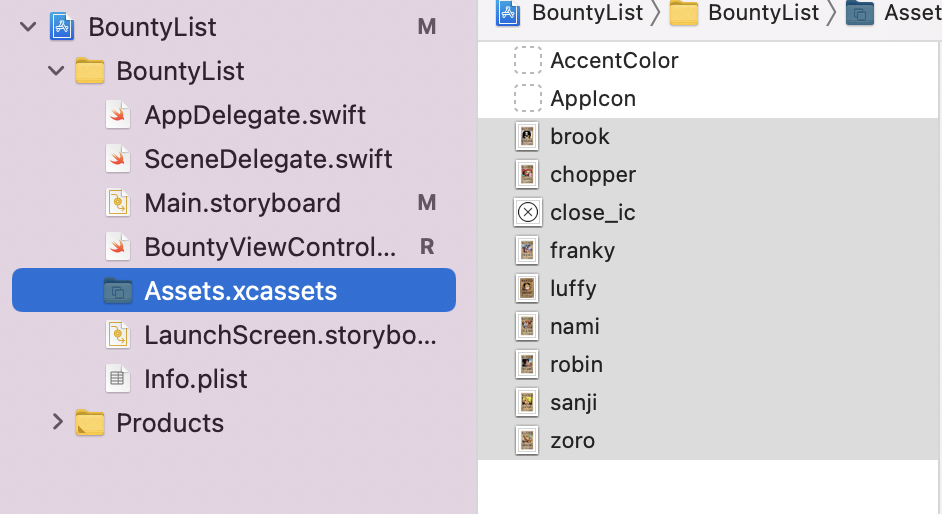Viewport: 942px width, 514px height.
Task: Select the Products group label
Action: [170, 423]
